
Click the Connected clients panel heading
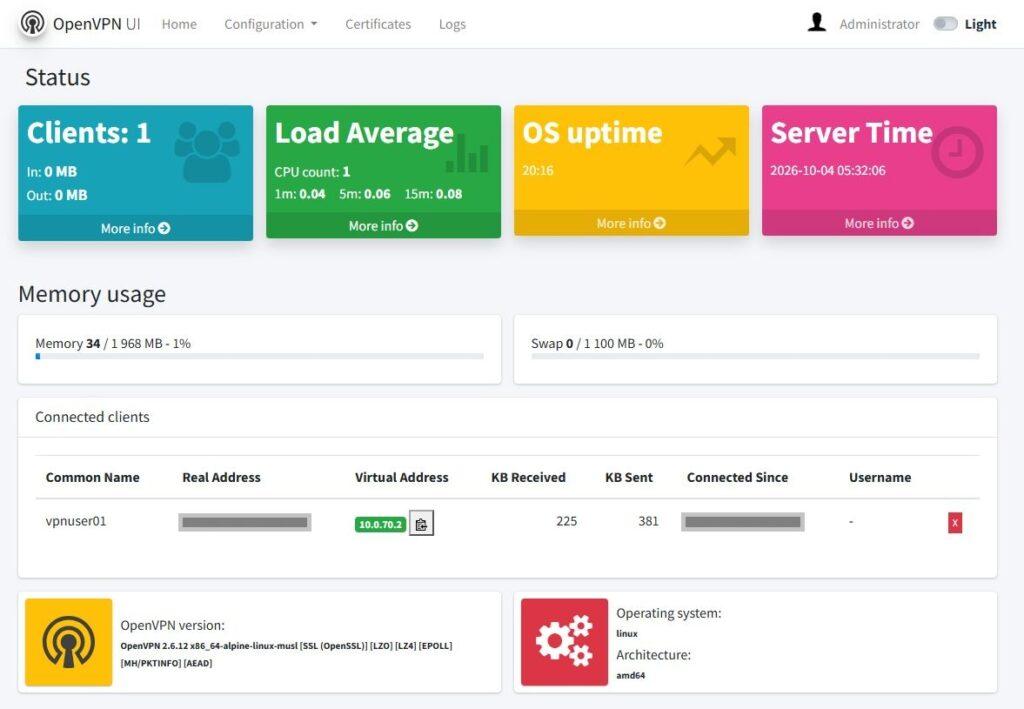coord(92,417)
